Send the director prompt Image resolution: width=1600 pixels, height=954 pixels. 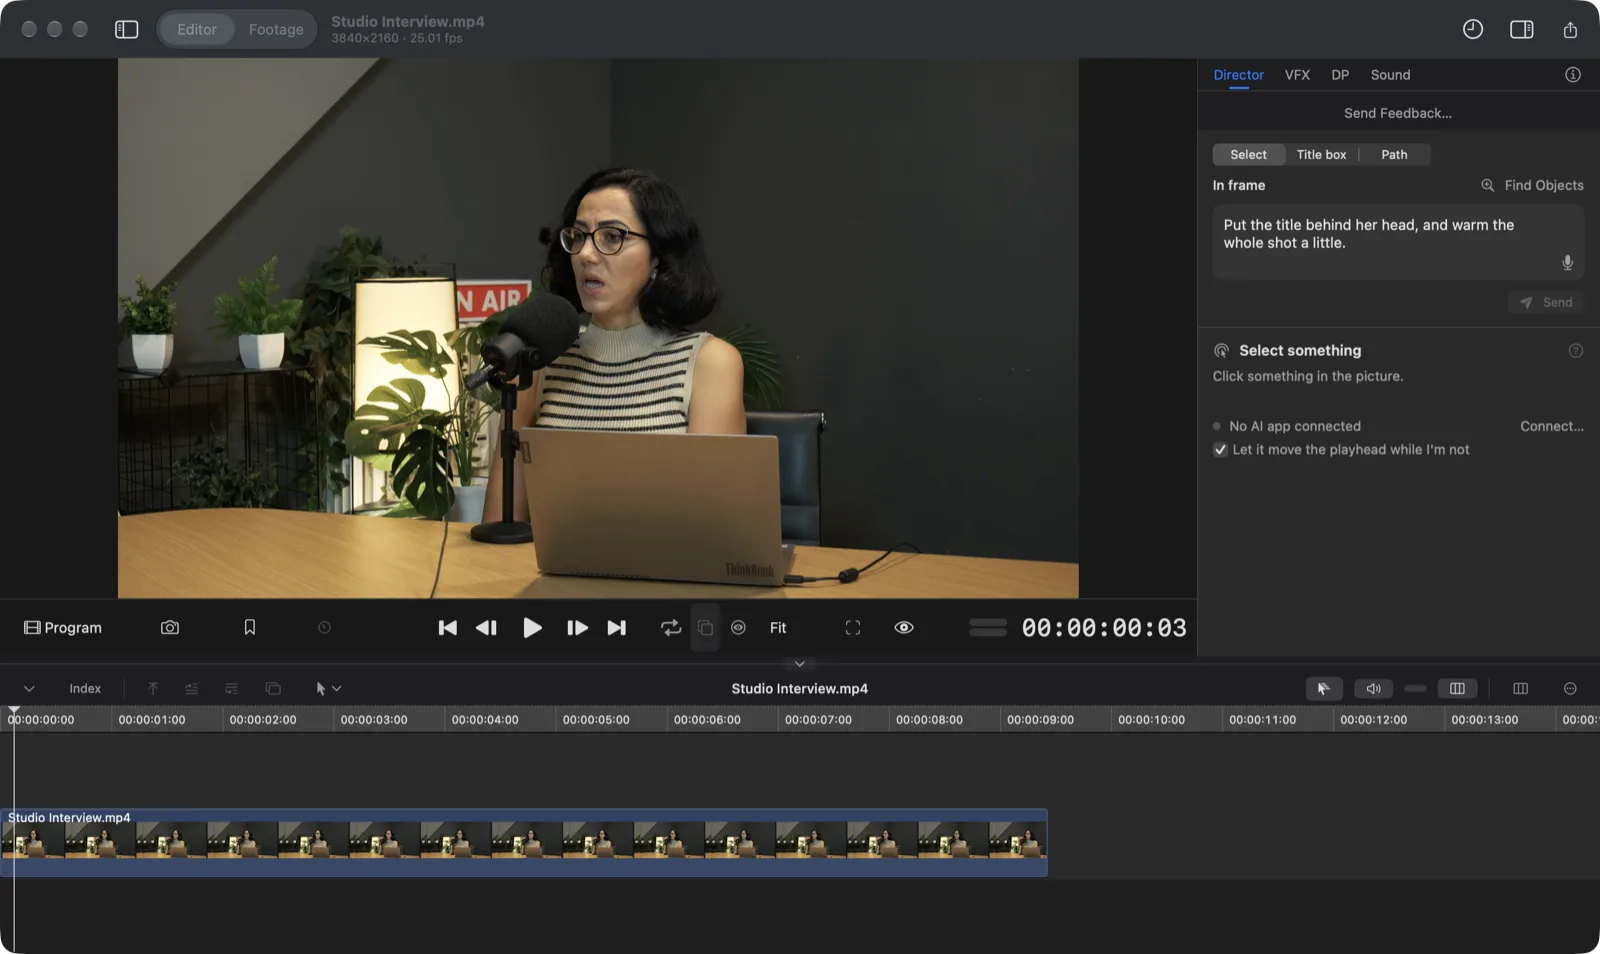pos(1546,303)
